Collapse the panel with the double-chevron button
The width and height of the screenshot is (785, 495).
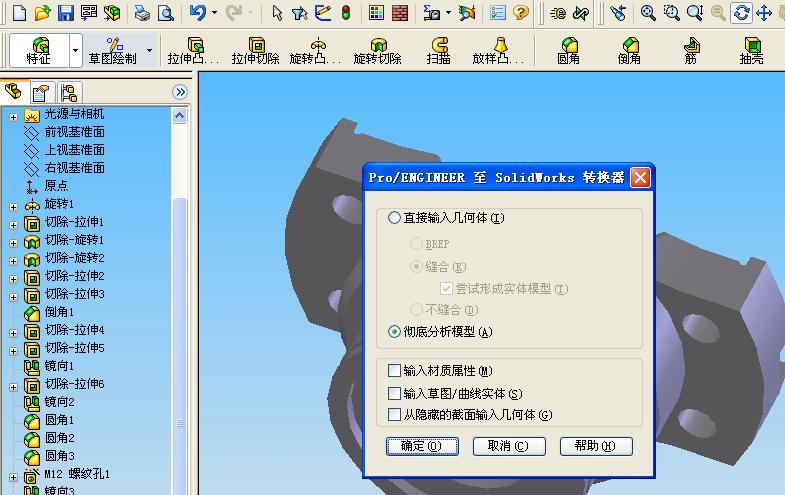coord(180,92)
